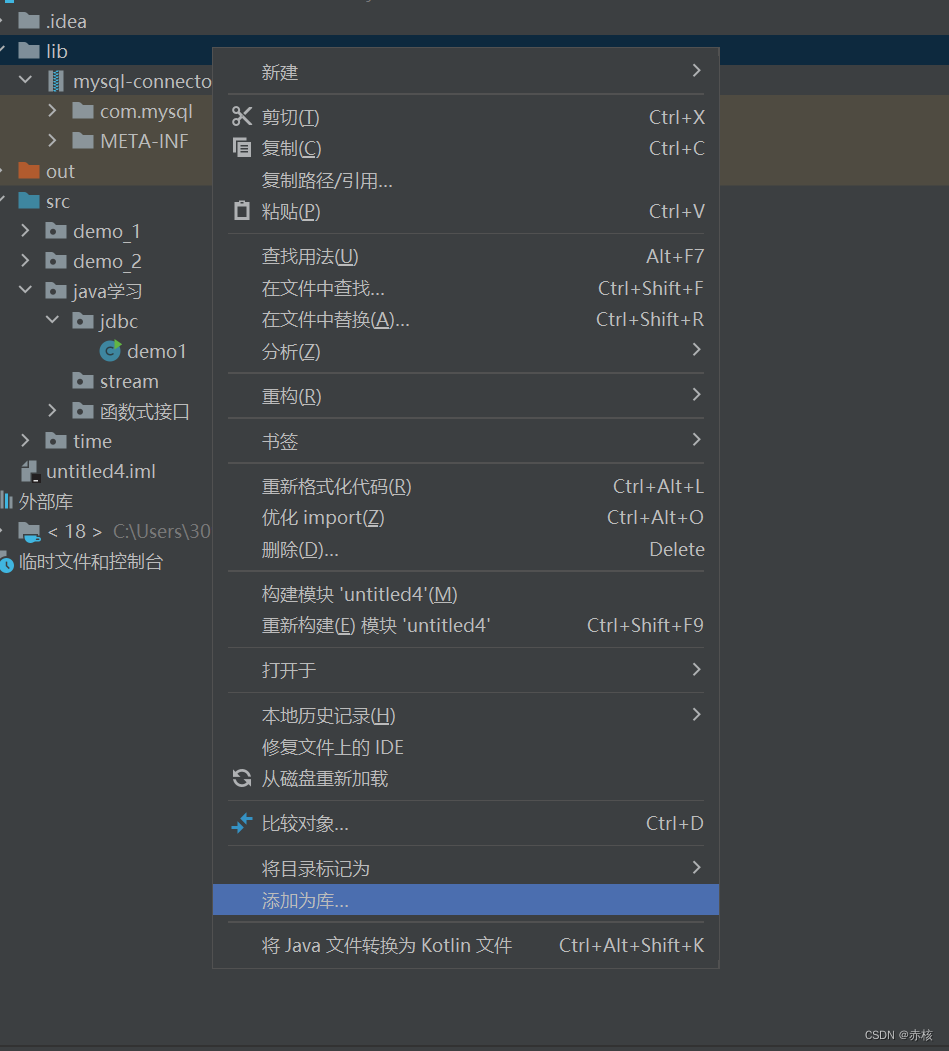Click the scissors Cut icon

242,117
